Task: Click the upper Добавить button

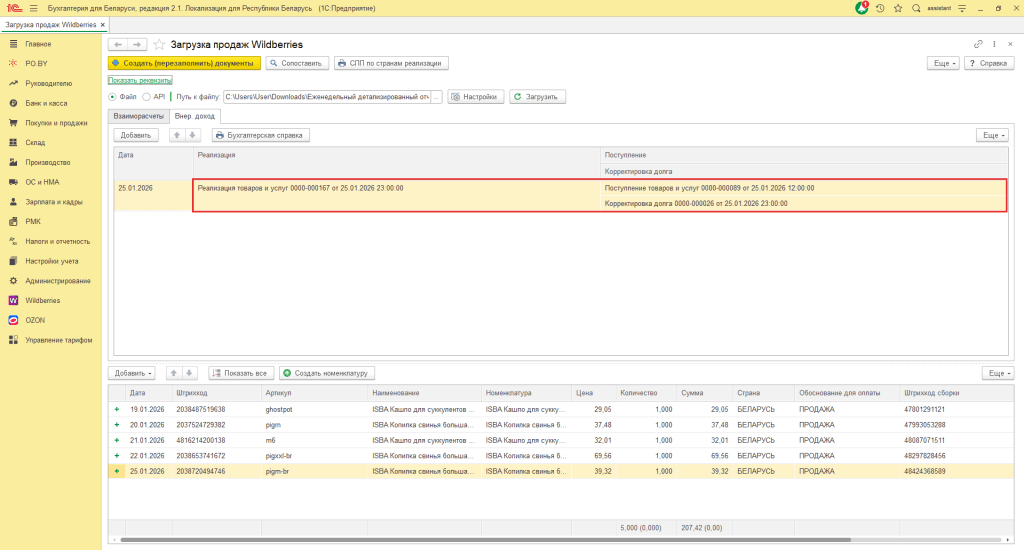Action: point(136,135)
